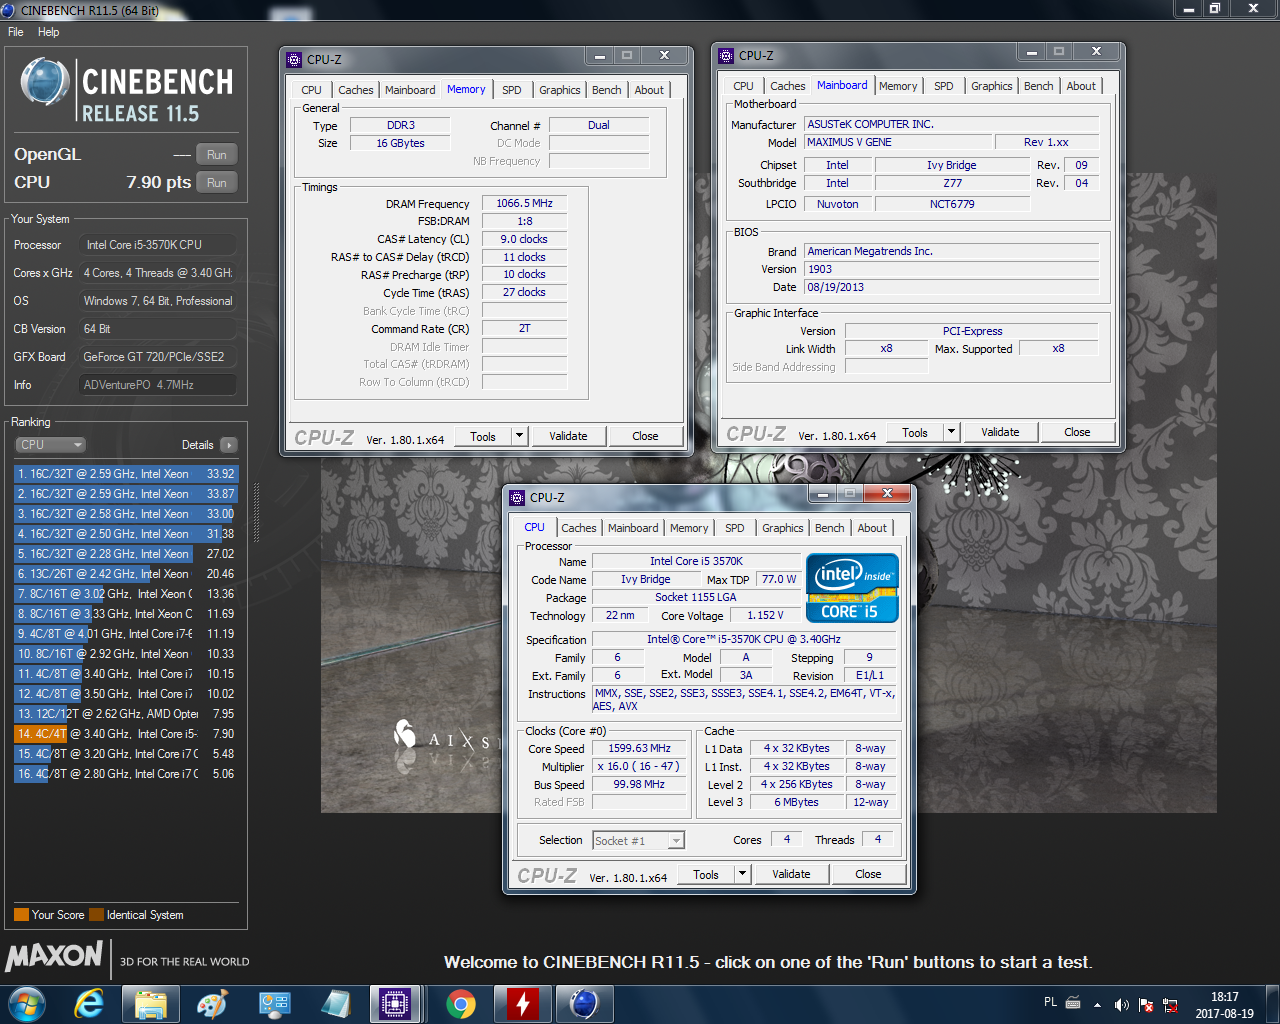Viewport: 1280px width, 1024px height.
Task: Click the Cinebench sphere logo
Action: (x=45, y=84)
